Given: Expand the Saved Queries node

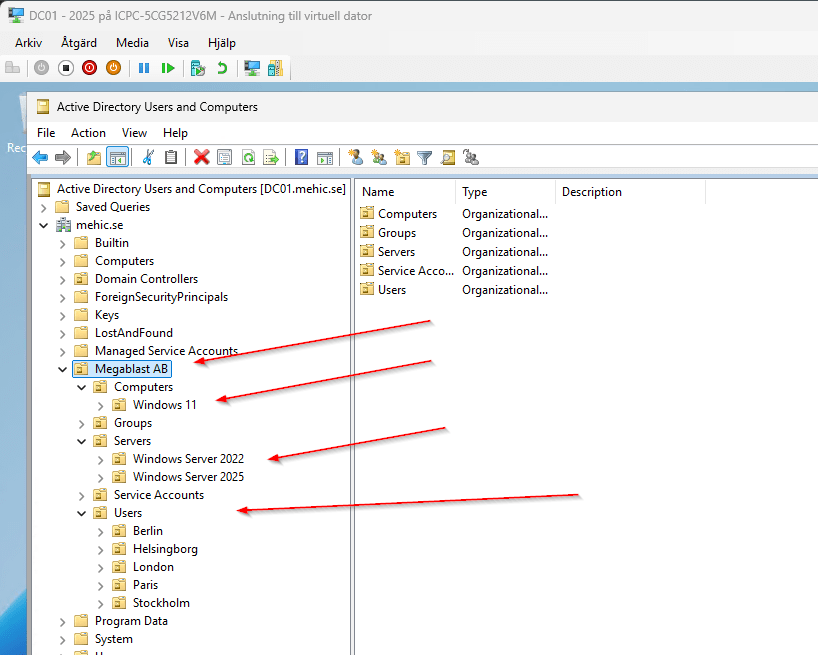Looking at the screenshot, I should [44, 207].
